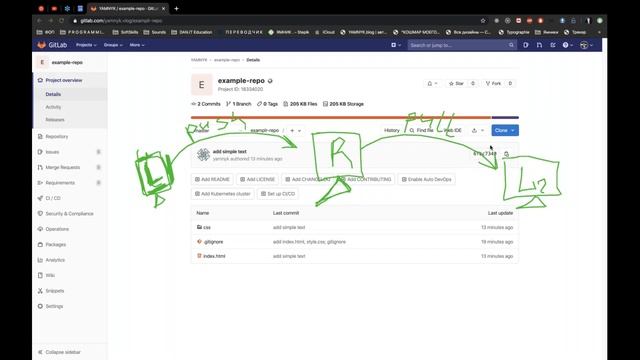Bookmark page with browser star icon
The height and width of the screenshot is (360, 640).
(483, 20)
